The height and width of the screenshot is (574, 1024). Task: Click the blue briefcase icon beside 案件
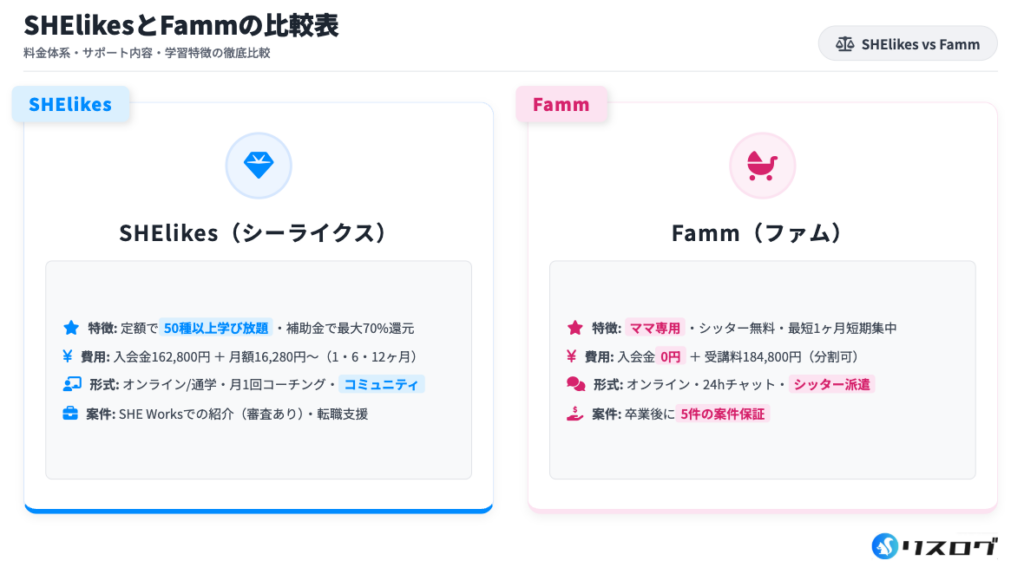tap(71, 413)
